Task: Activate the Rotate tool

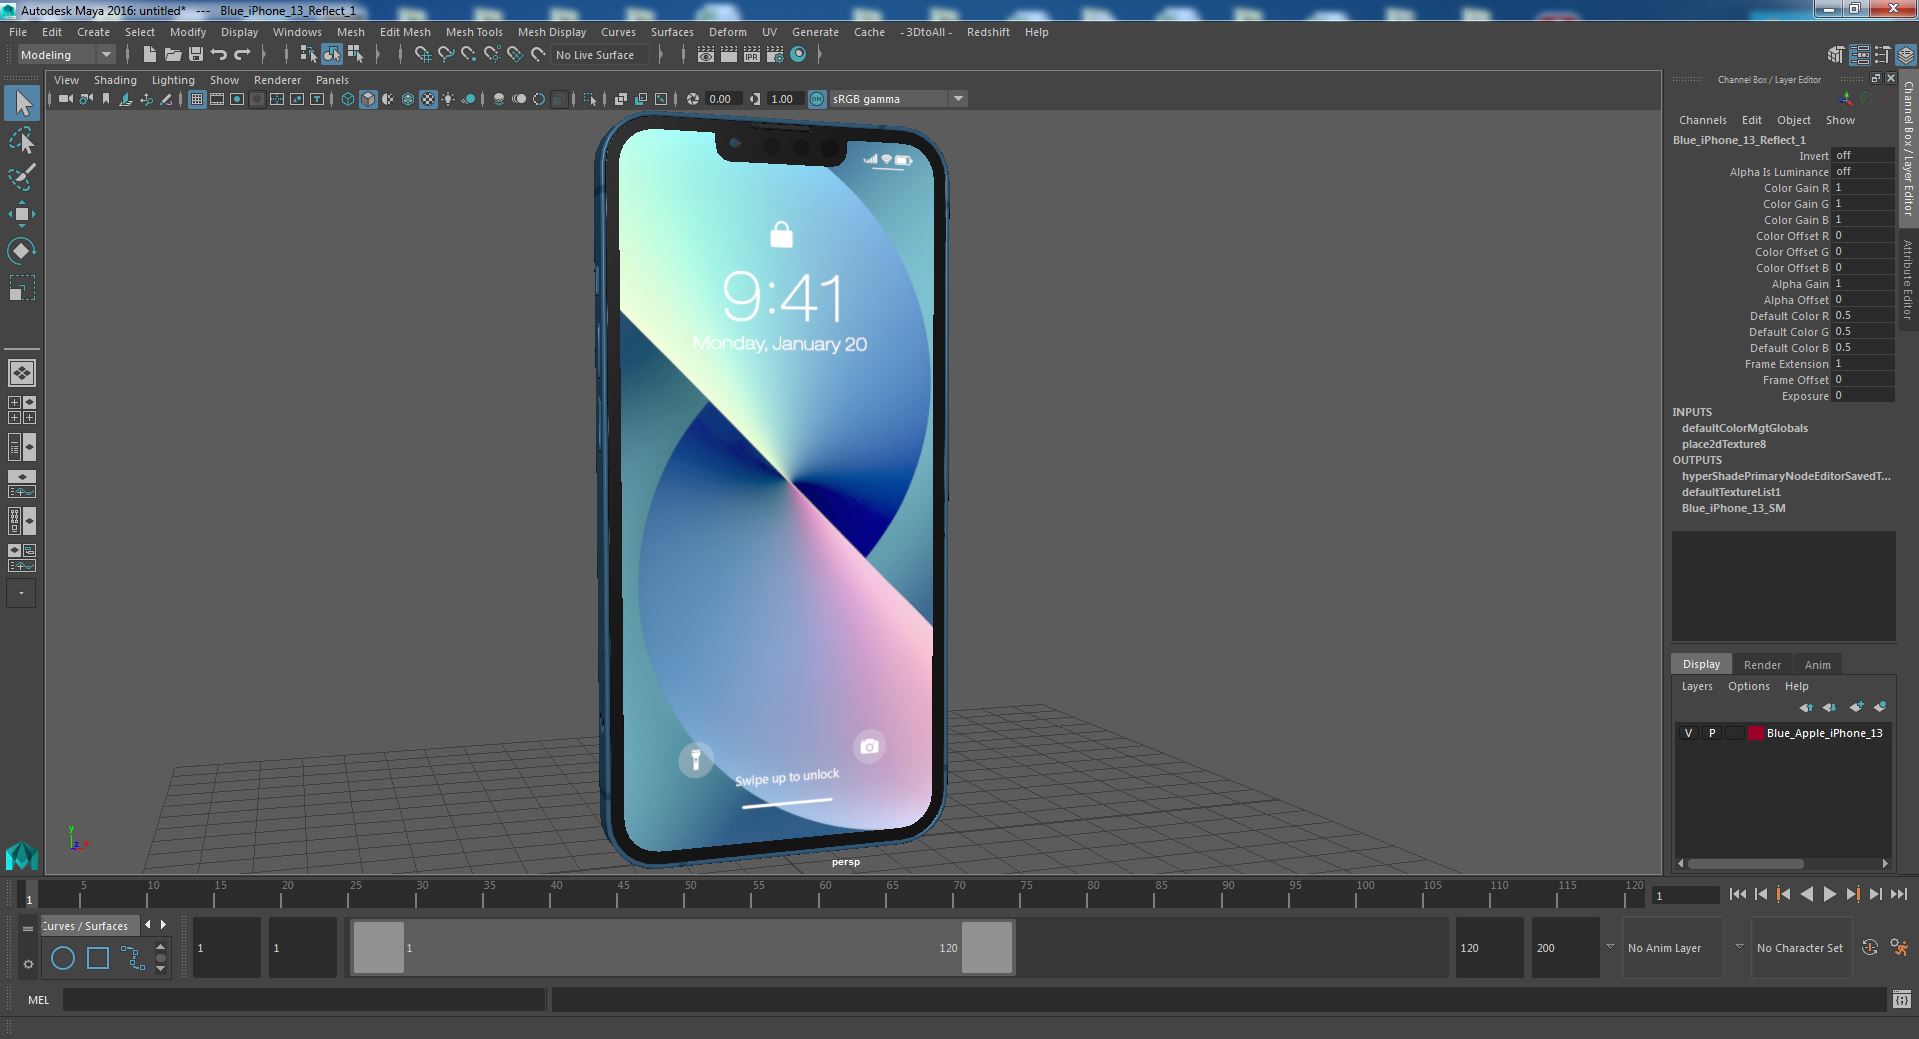Action: coord(21,250)
